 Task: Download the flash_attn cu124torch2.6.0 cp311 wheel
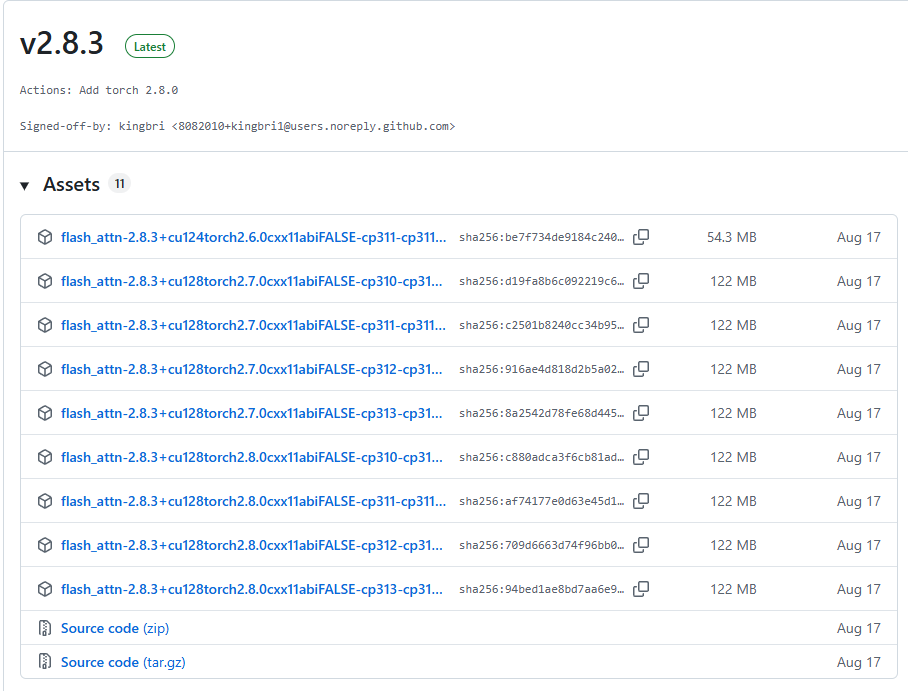click(250, 237)
